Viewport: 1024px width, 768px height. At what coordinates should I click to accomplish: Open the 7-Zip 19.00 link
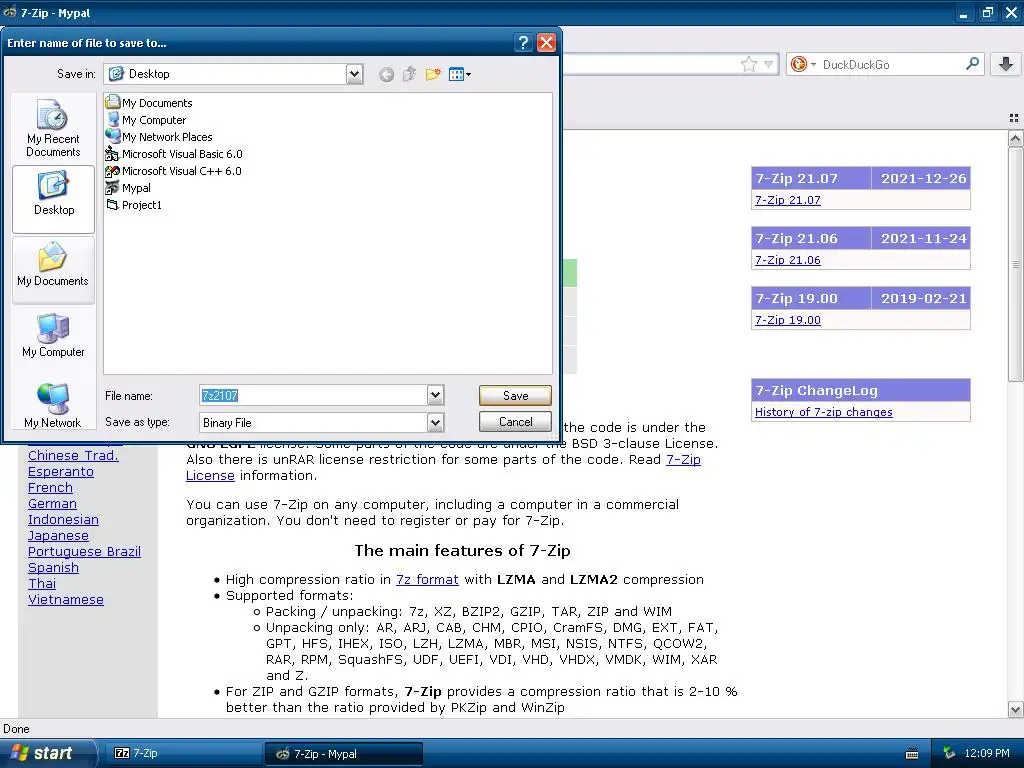(788, 320)
